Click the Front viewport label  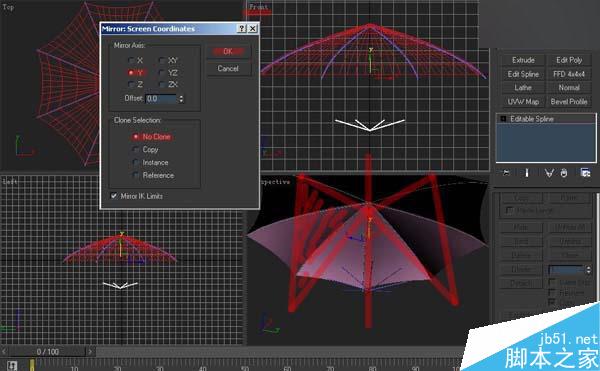pyautogui.click(x=259, y=7)
